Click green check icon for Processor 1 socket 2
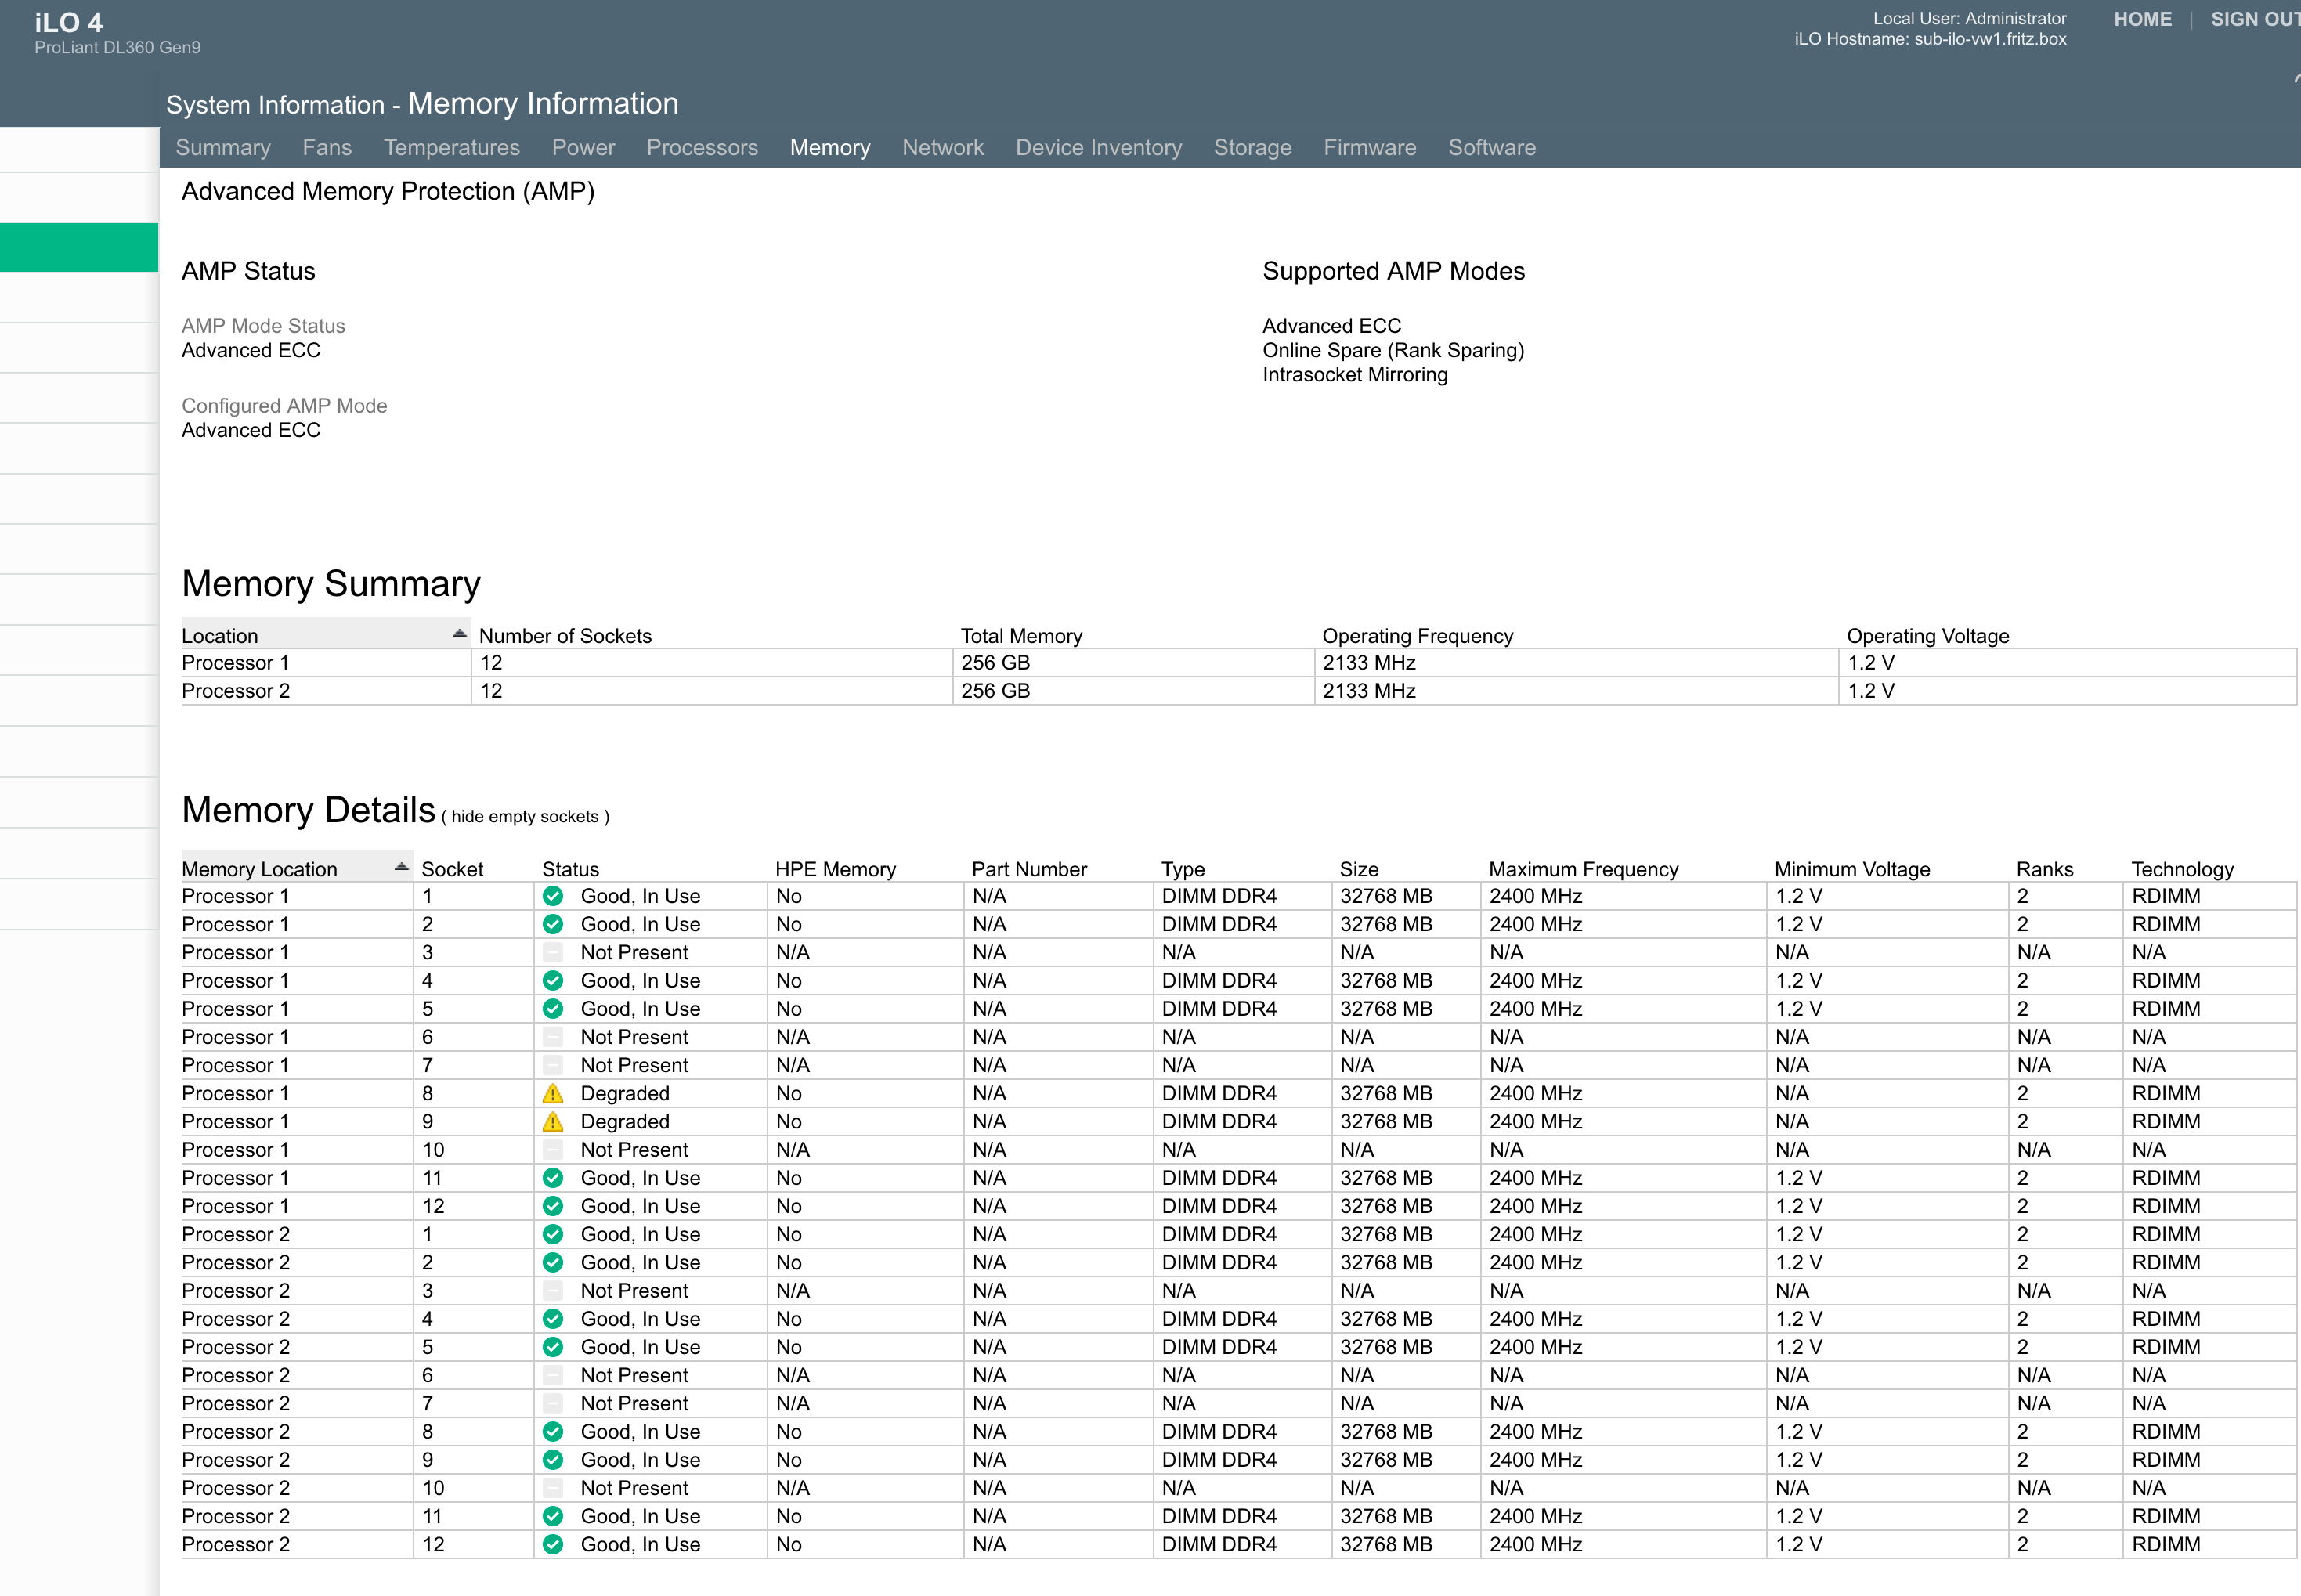Viewport: 2301px width, 1596px height. [x=552, y=924]
